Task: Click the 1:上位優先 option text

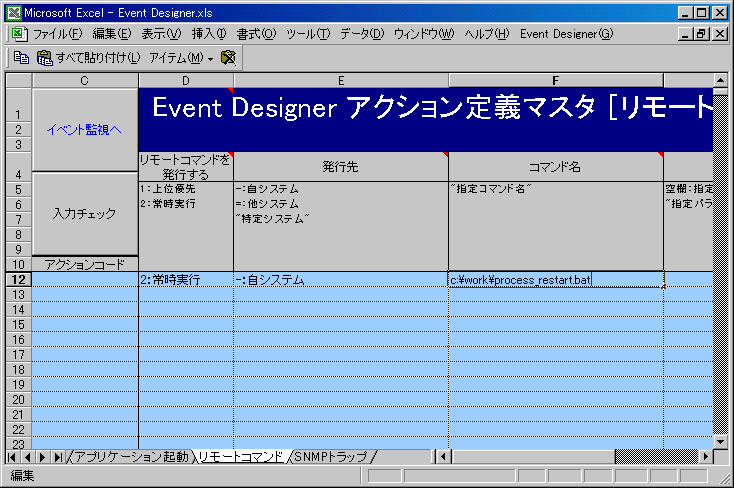Action: pos(168,189)
